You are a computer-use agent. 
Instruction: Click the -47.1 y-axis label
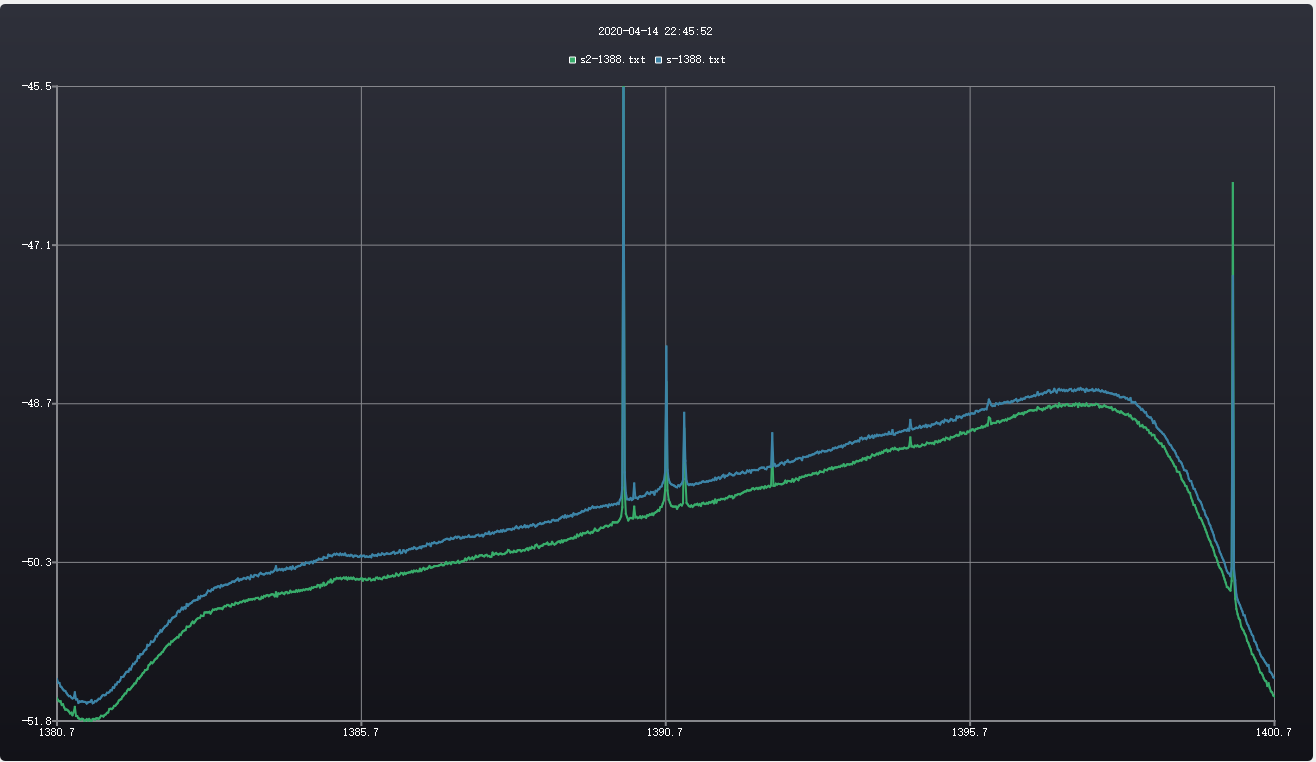click(x=37, y=245)
